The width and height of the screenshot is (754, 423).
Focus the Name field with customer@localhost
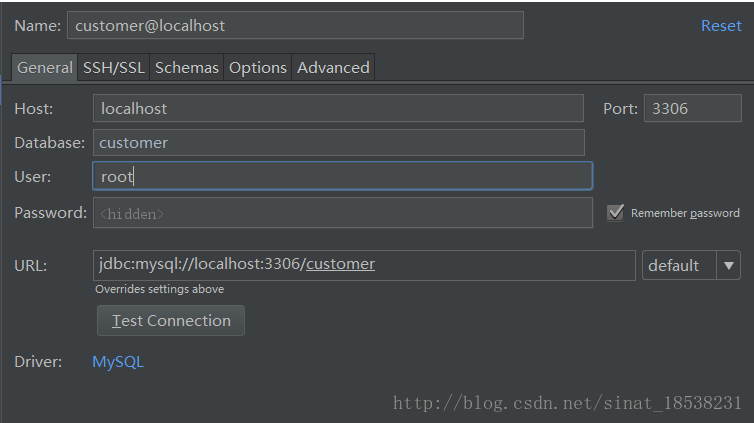point(295,25)
